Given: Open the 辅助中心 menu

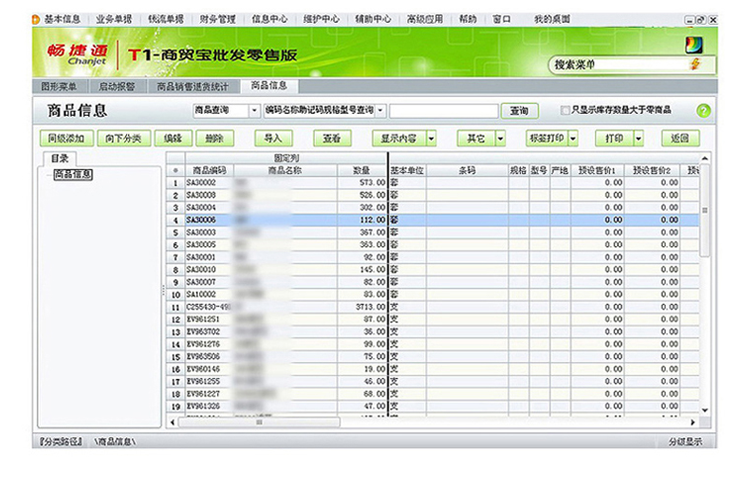Looking at the screenshot, I should pos(373,20).
